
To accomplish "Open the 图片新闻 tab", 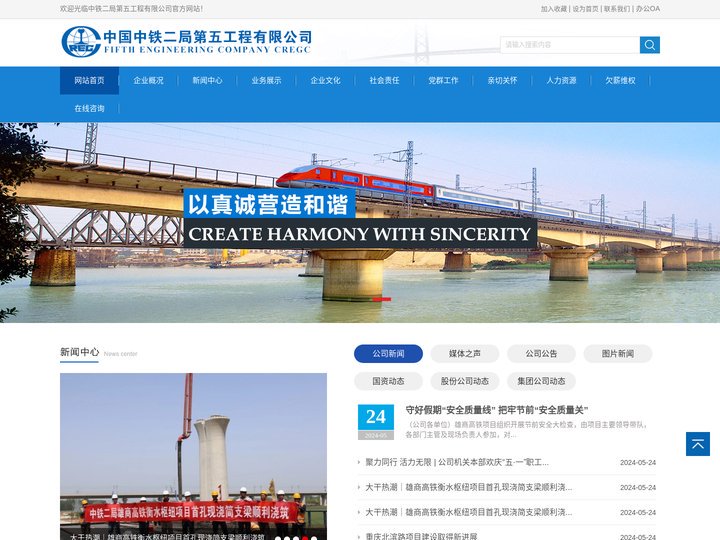I will (618, 354).
